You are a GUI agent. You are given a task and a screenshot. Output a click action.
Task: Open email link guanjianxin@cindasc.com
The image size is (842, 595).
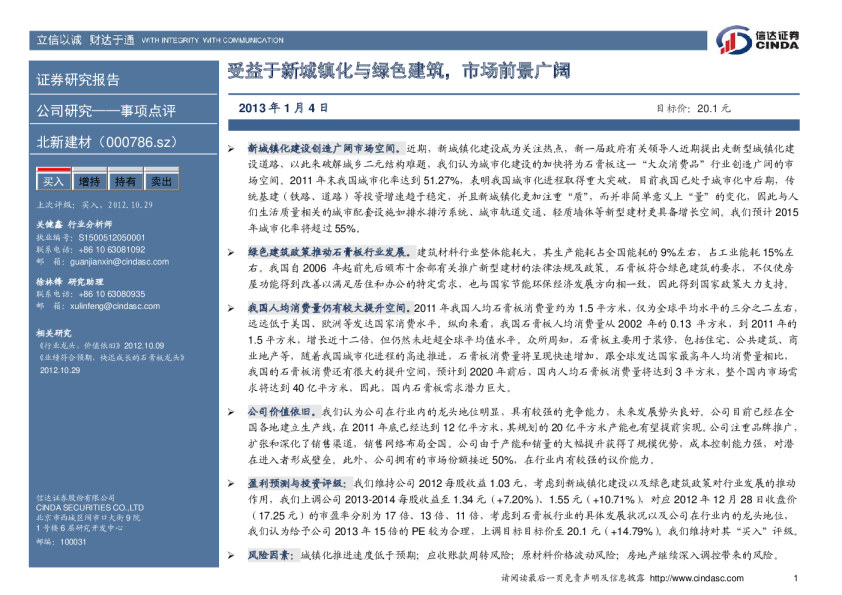(118, 259)
